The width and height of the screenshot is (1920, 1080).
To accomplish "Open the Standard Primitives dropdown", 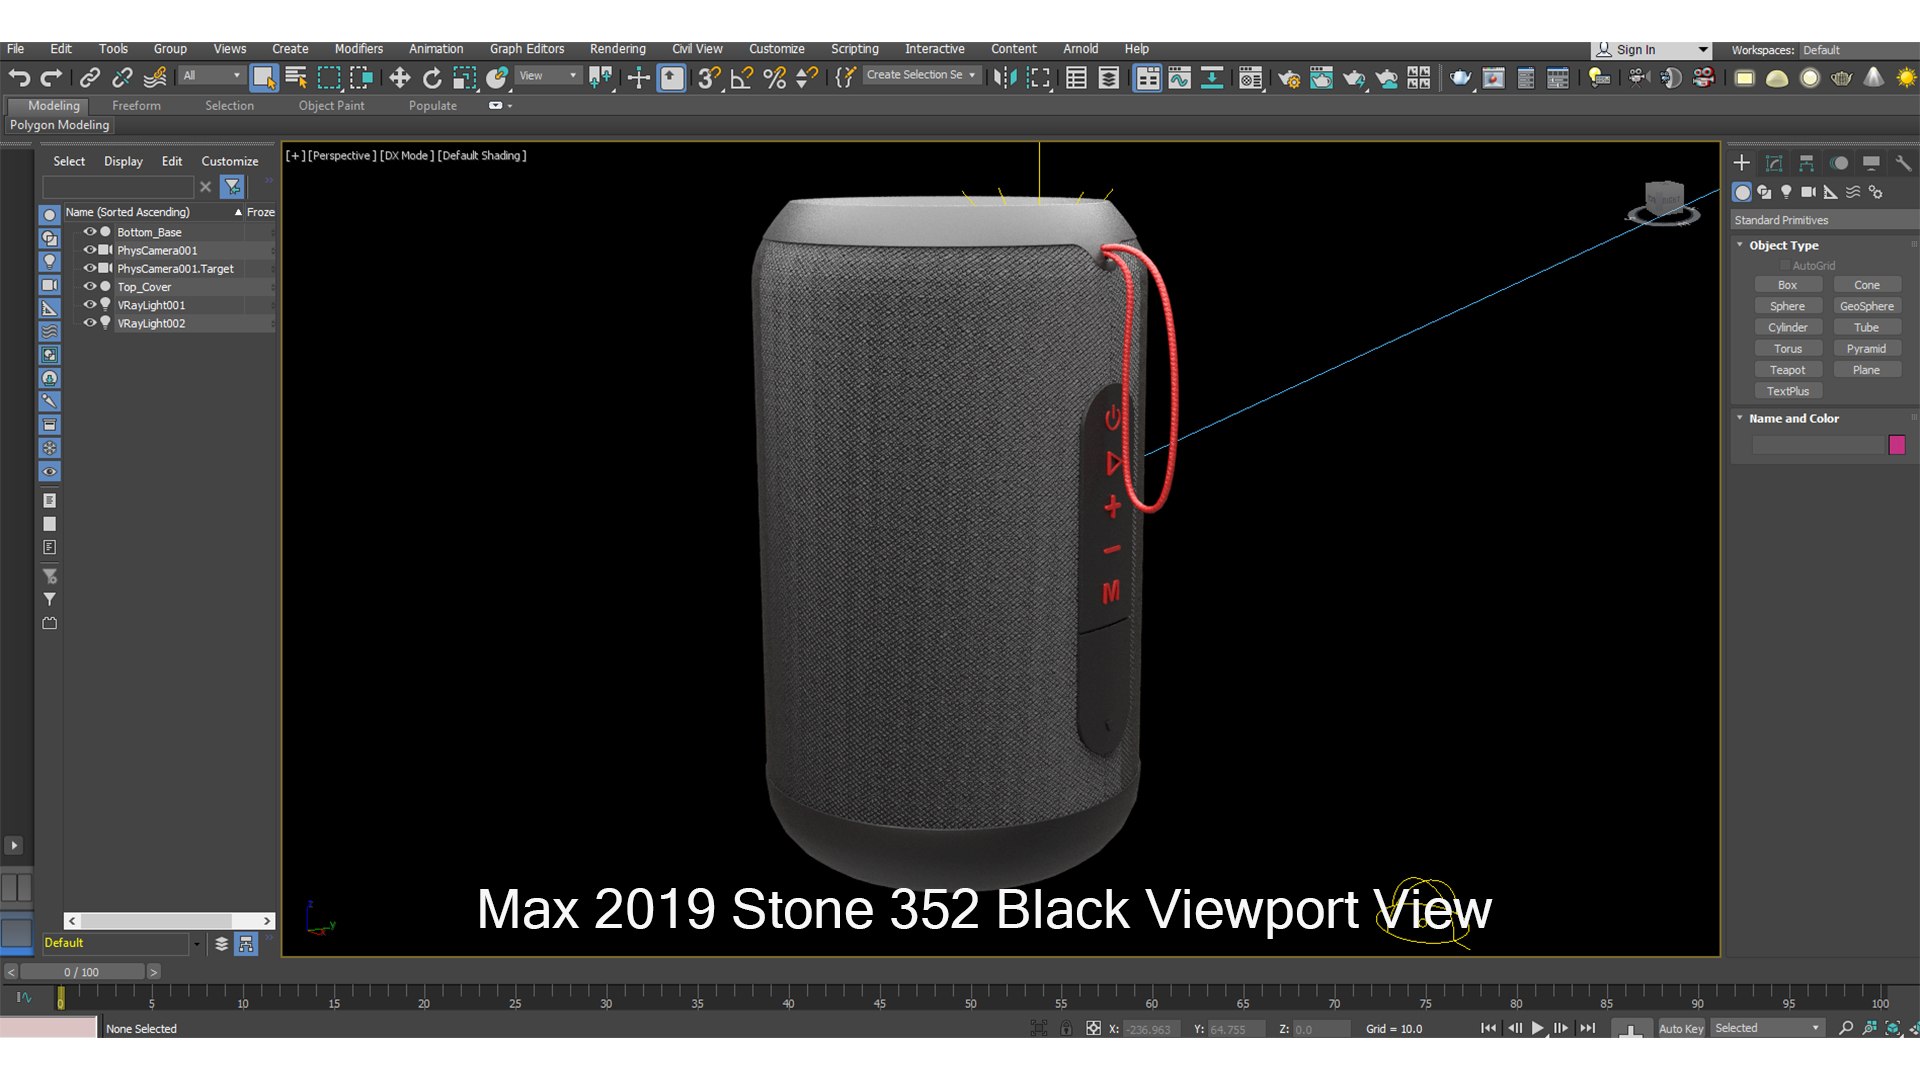I will click(x=1823, y=220).
